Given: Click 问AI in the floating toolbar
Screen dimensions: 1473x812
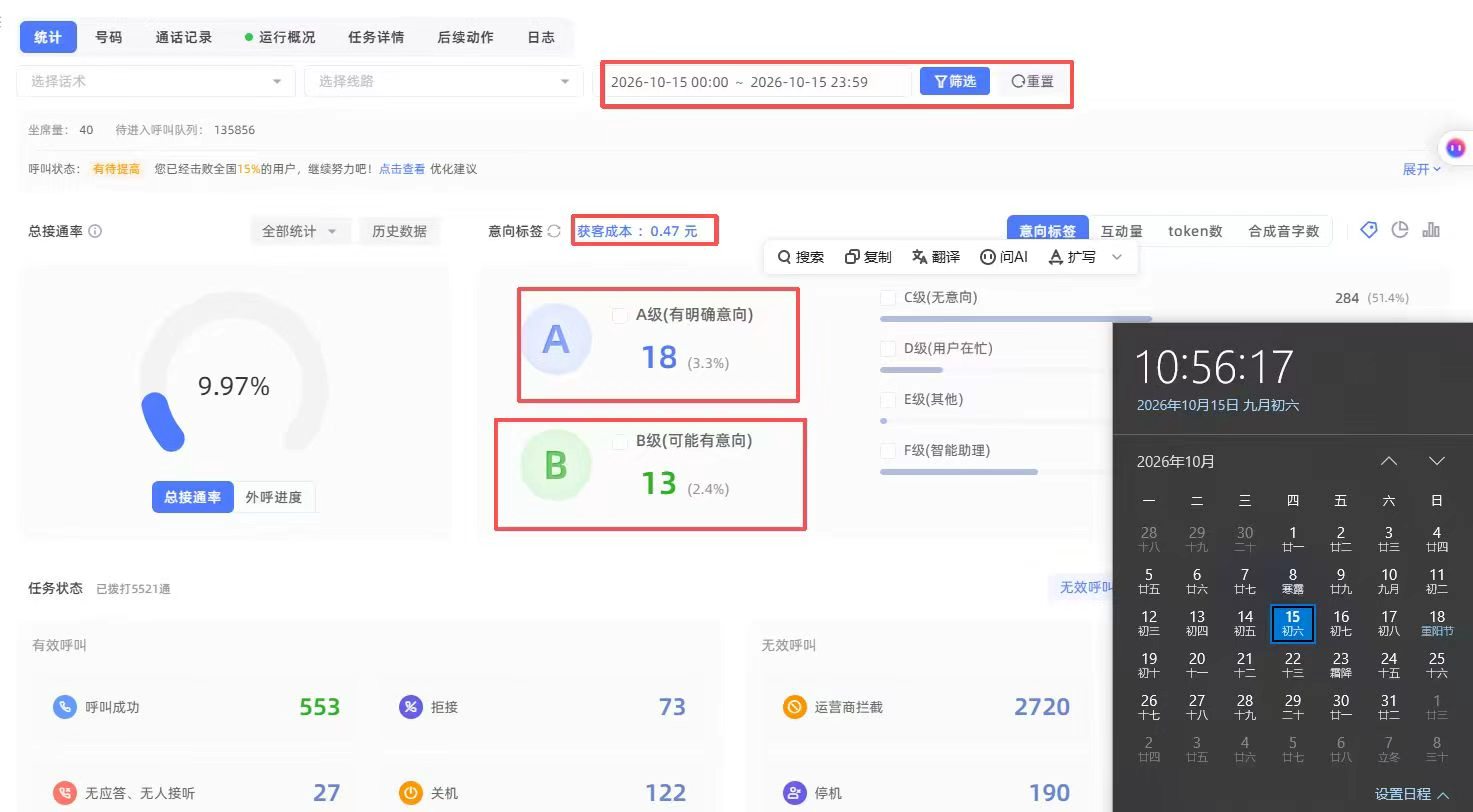Looking at the screenshot, I should click(1003, 257).
